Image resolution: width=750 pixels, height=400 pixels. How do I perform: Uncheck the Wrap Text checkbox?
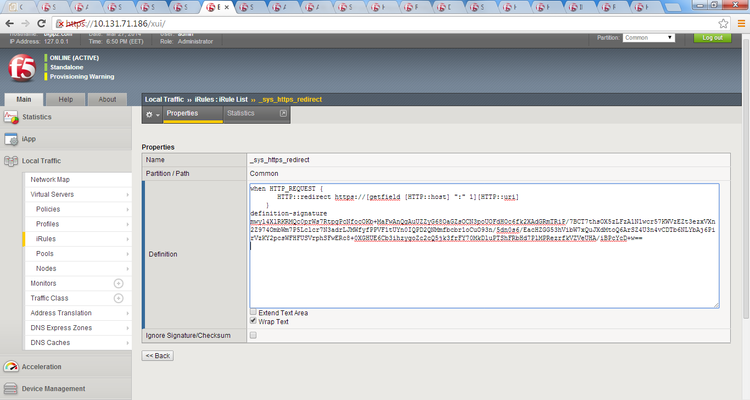253,322
